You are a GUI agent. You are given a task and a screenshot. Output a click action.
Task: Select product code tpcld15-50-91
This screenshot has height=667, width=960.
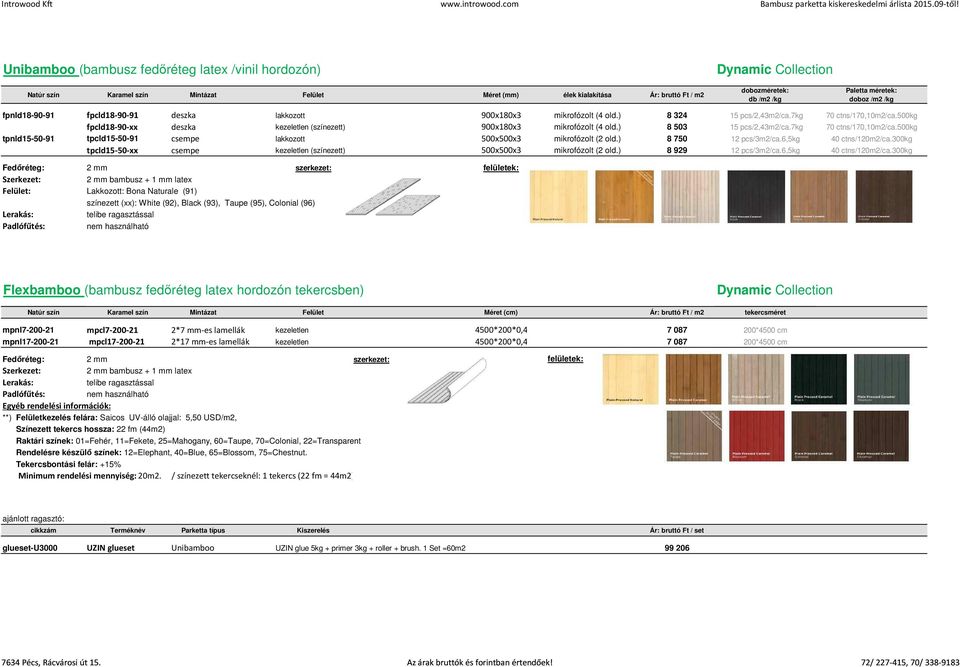pyautogui.click(x=113, y=139)
